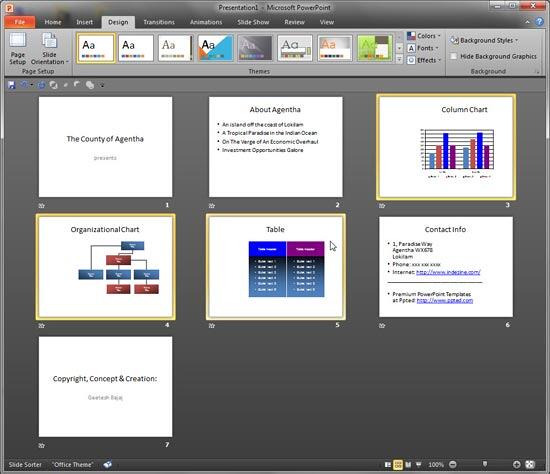Apply the dark gray theme thumbnail
The height and width of the screenshot is (474, 550).
255,48
